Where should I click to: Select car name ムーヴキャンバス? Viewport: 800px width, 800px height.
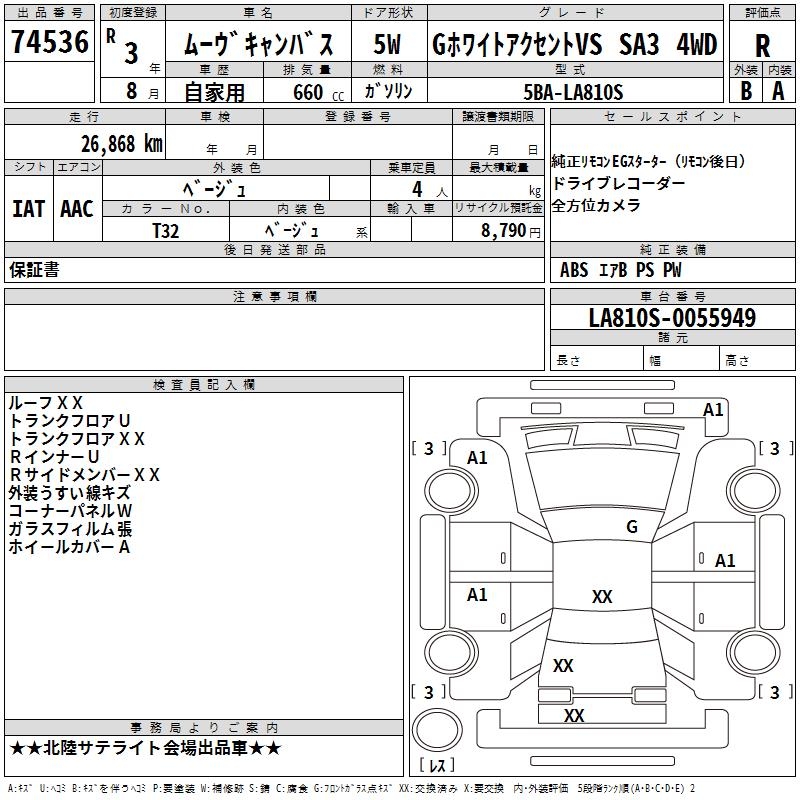(258, 44)
